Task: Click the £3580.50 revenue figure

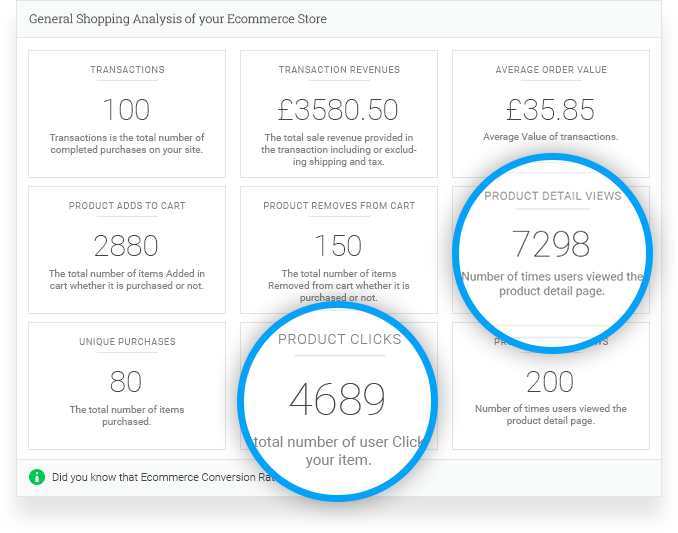Action: [338, 110]
